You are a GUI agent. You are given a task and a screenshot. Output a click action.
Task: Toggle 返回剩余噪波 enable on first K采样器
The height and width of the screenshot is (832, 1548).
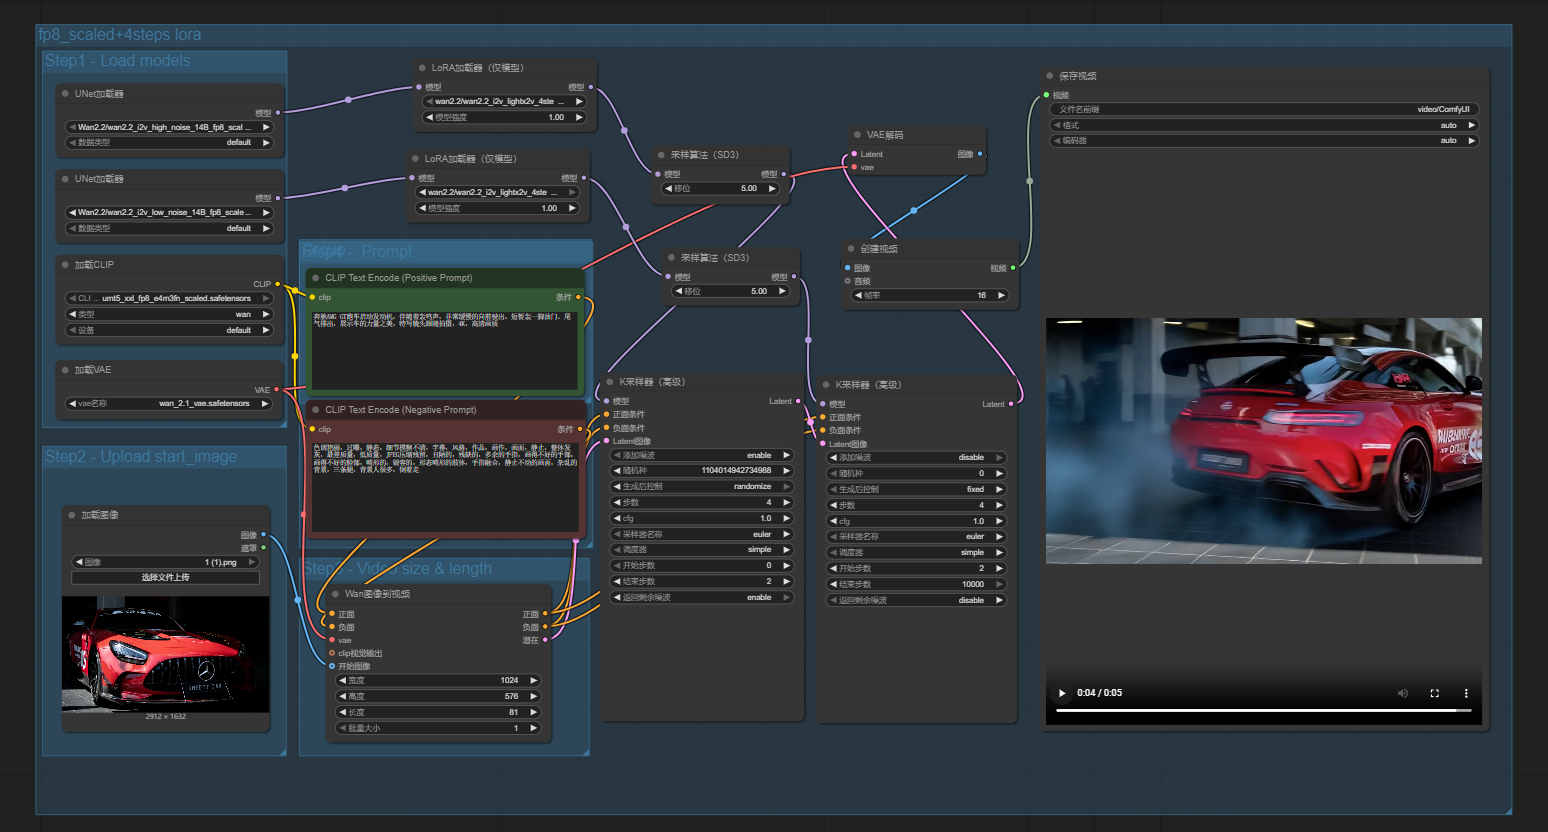tap(702, 598)
